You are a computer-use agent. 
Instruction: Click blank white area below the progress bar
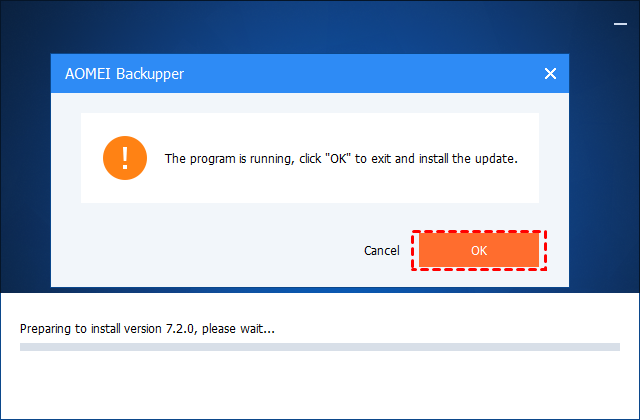[320, 390]
